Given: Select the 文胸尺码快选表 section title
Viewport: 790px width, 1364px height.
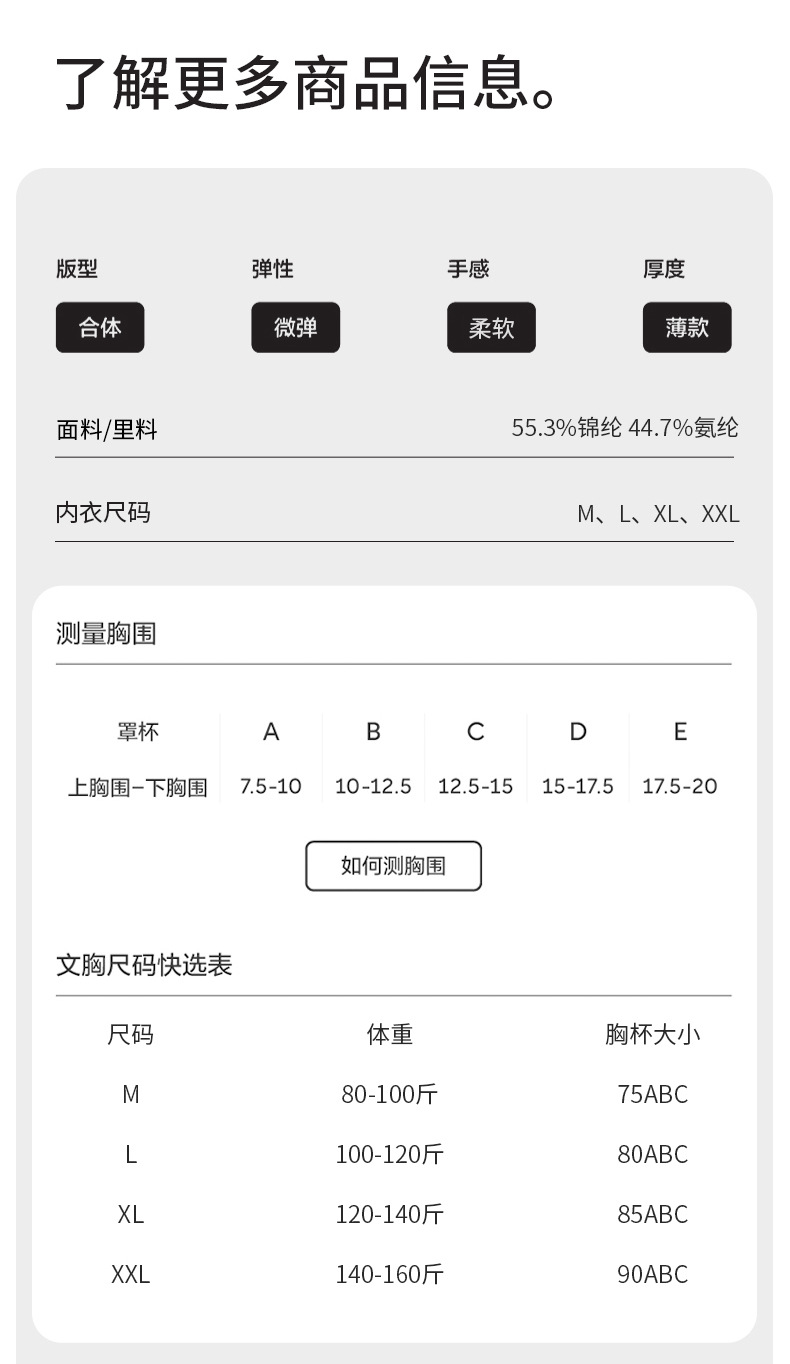Looking at the screenshot, I should [x=144, y=965].
